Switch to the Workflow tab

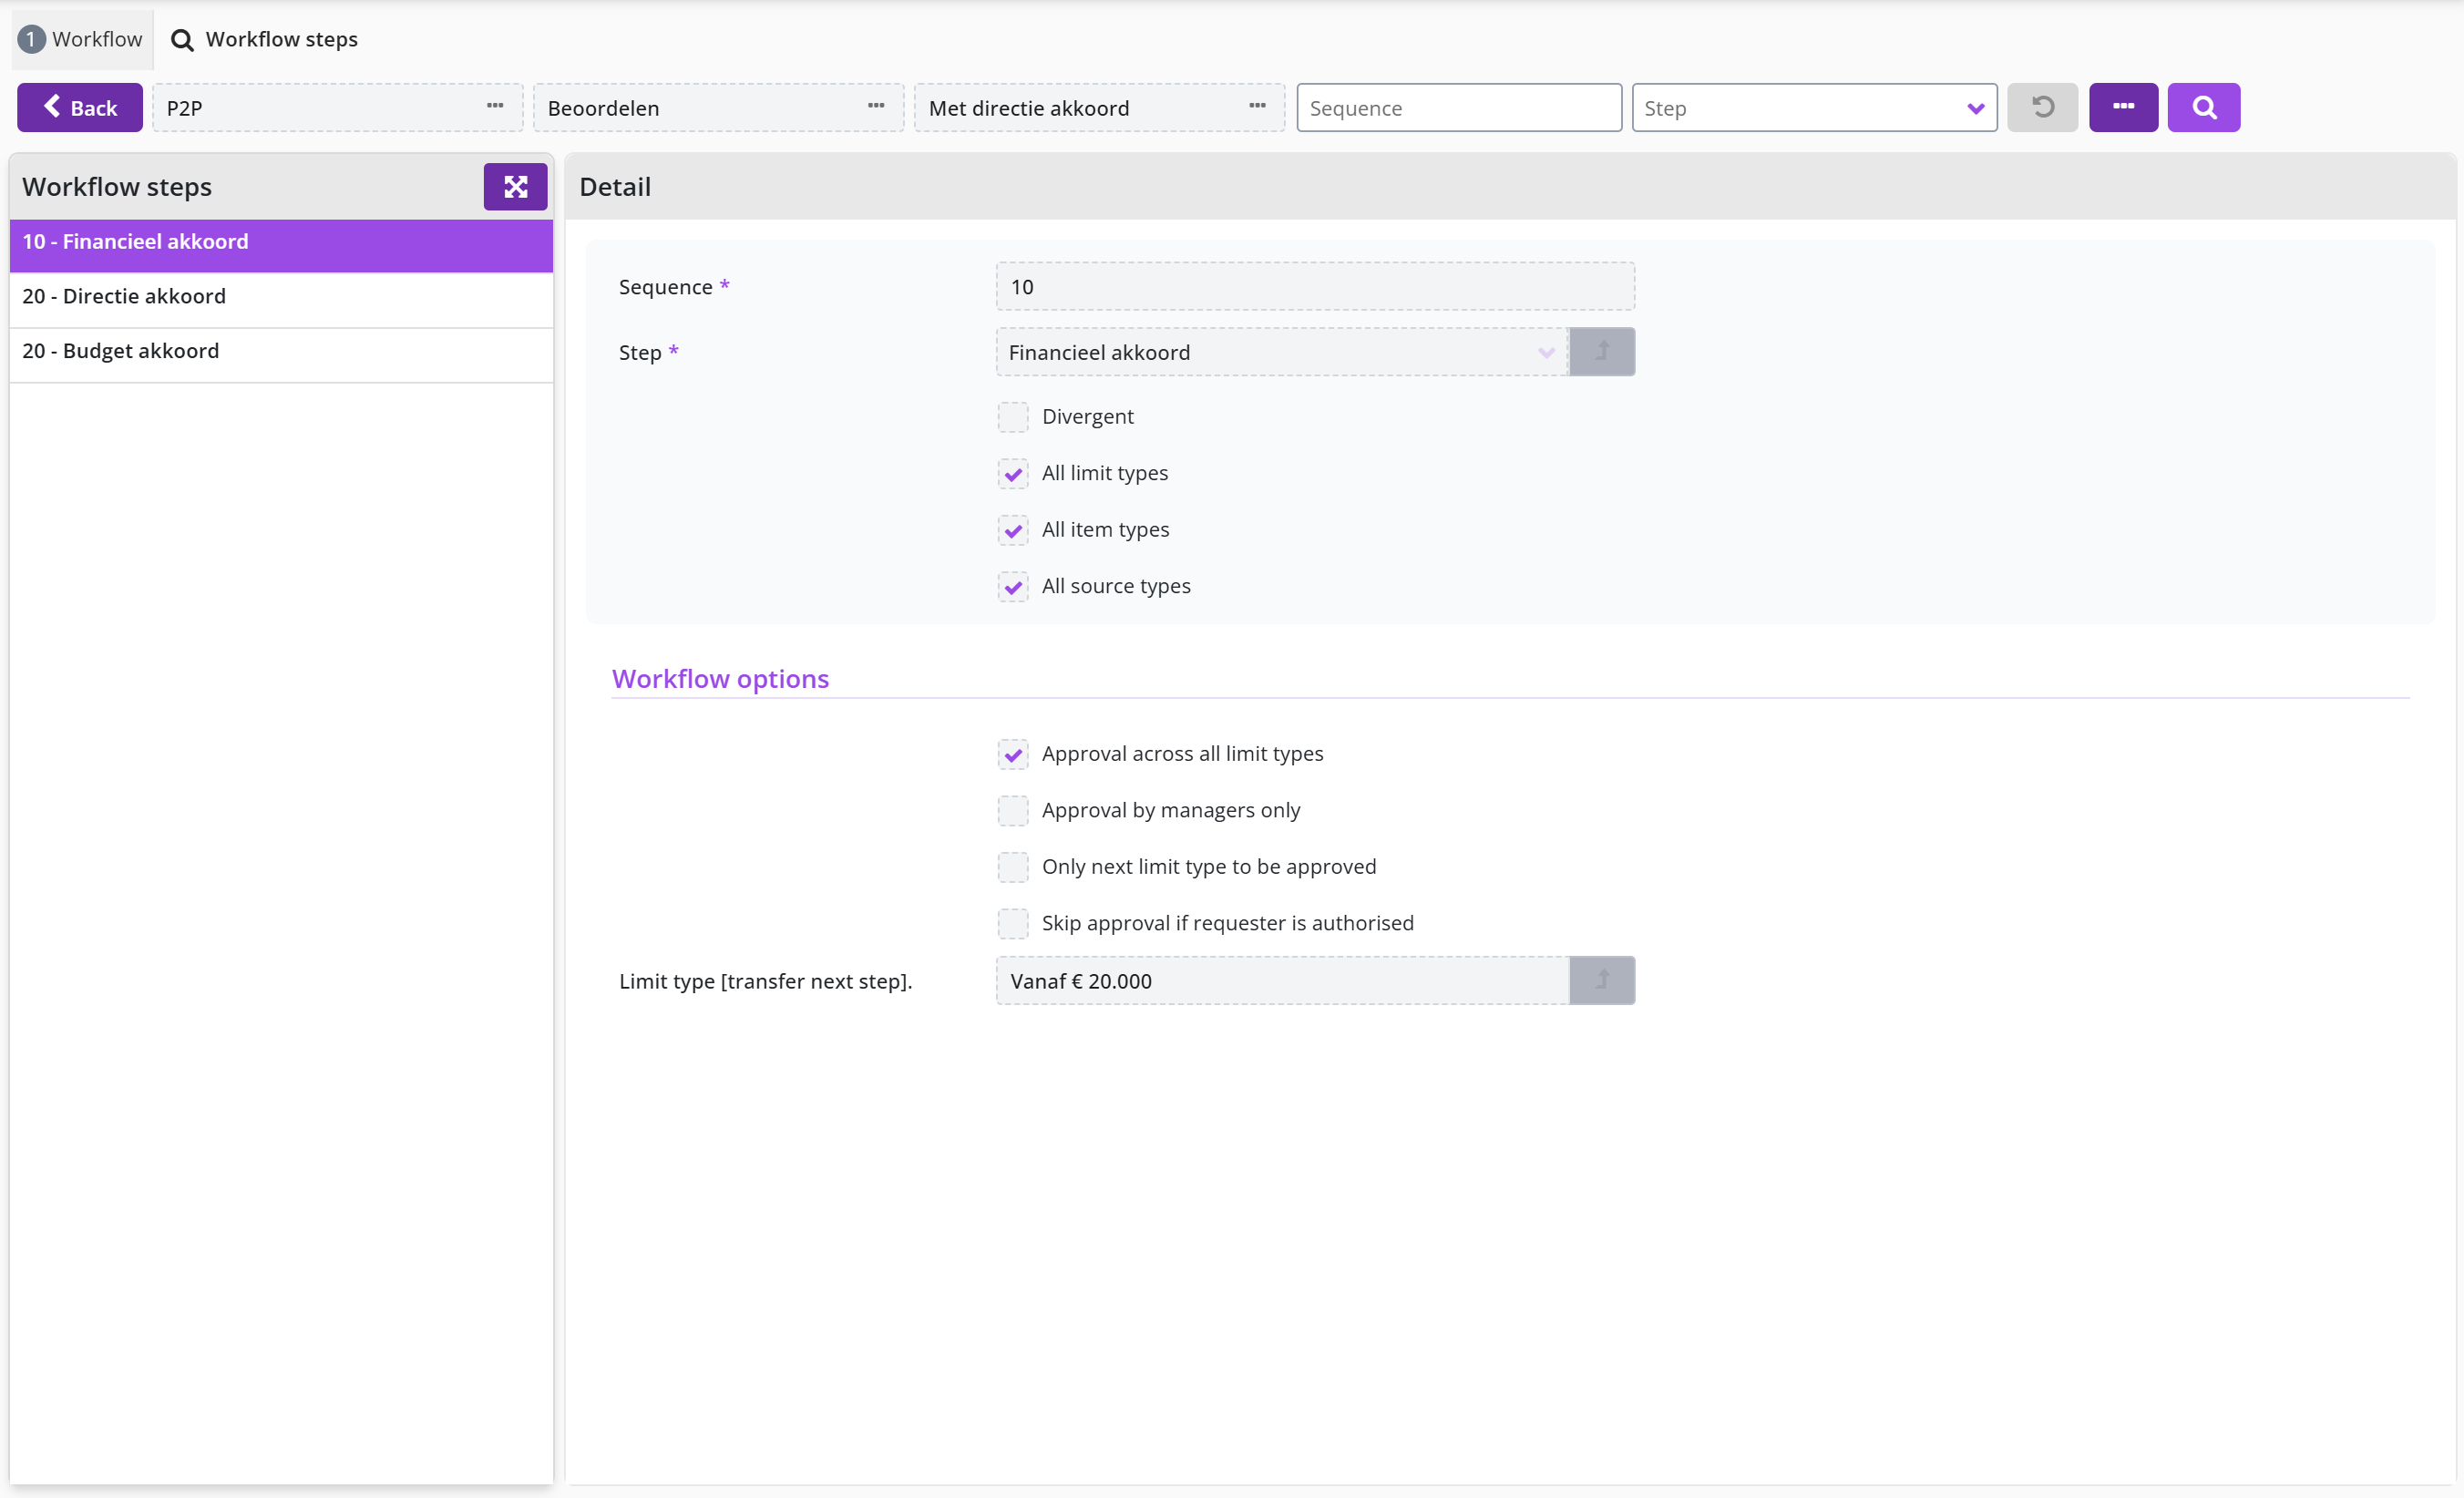(x=82, y=39)
